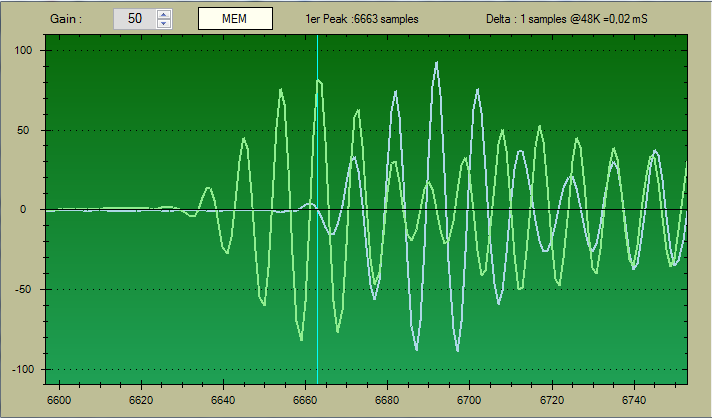Click the Gain decrease down arrow

tap(165, 23)
